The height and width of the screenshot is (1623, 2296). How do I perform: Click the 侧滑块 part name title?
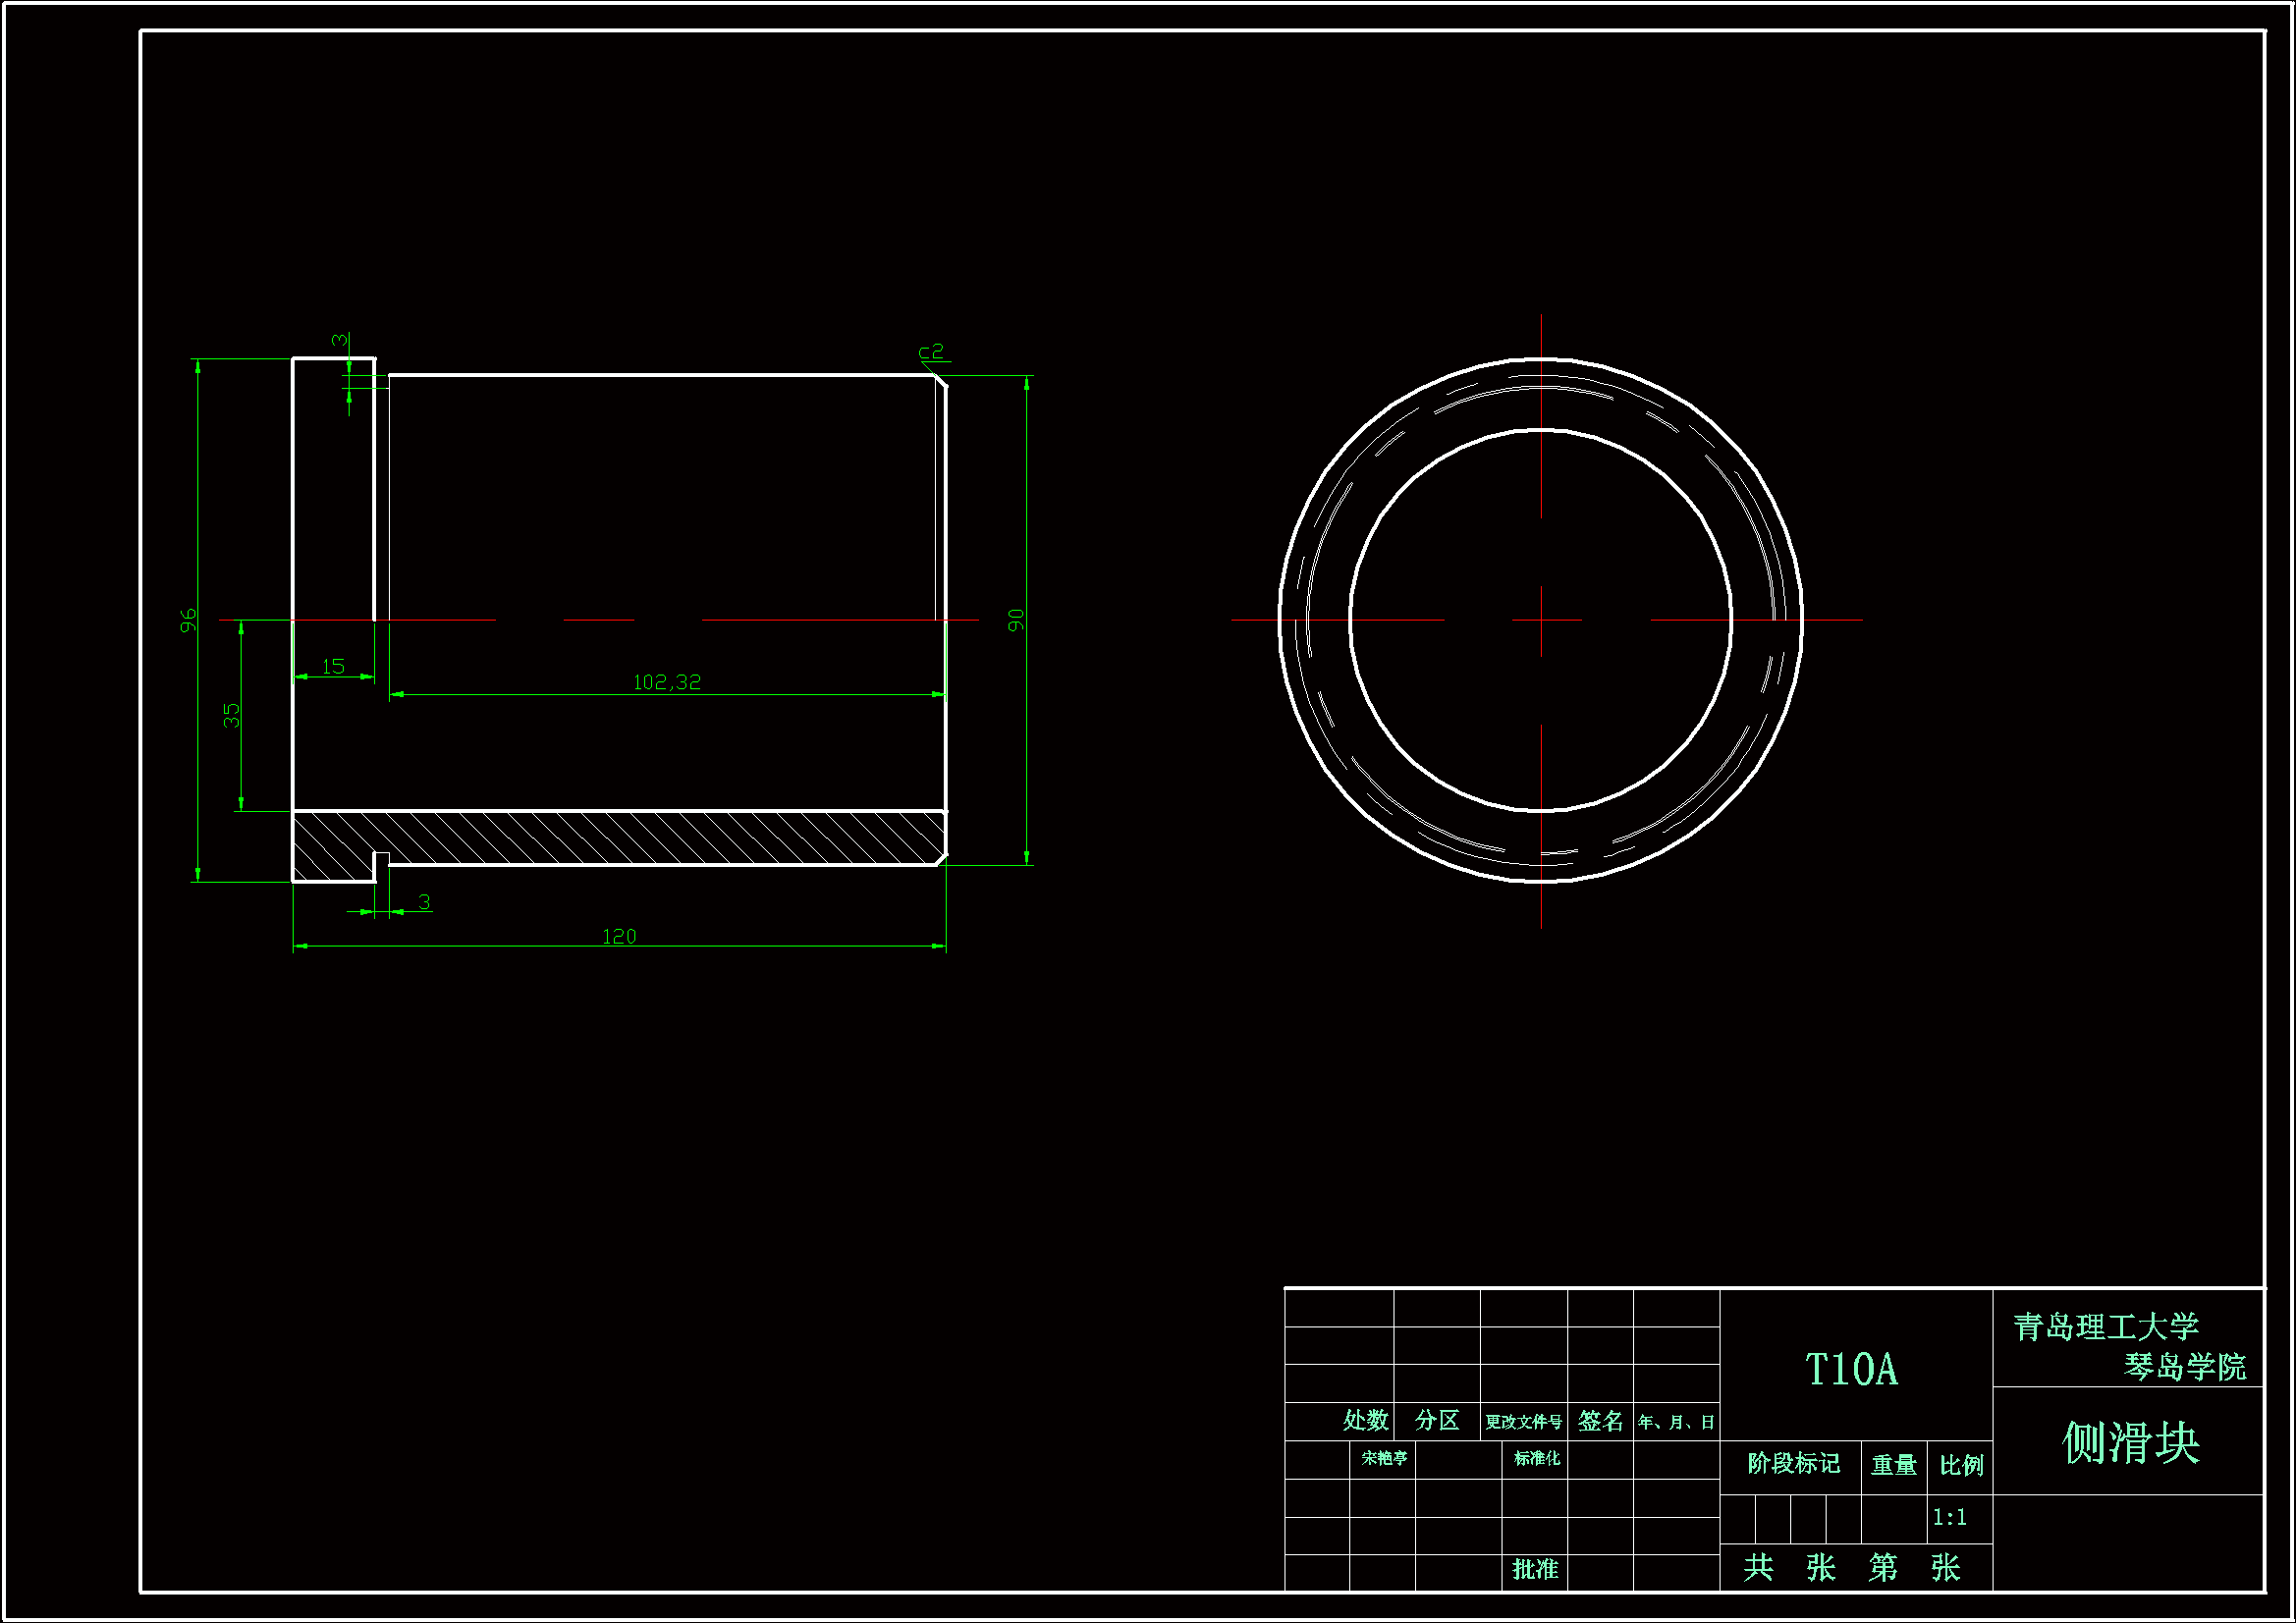click(x=2130, y=1443)
